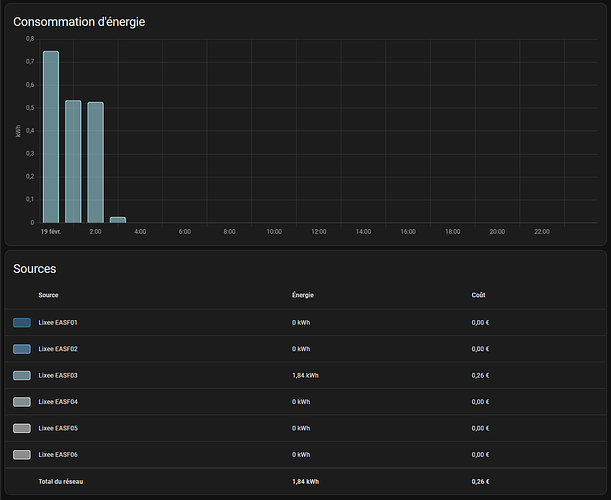Click the Lixee EASF06 color swatch
The width and height of the screenshot is (611, 500).
pyautogui.click(x=22, y=455)
